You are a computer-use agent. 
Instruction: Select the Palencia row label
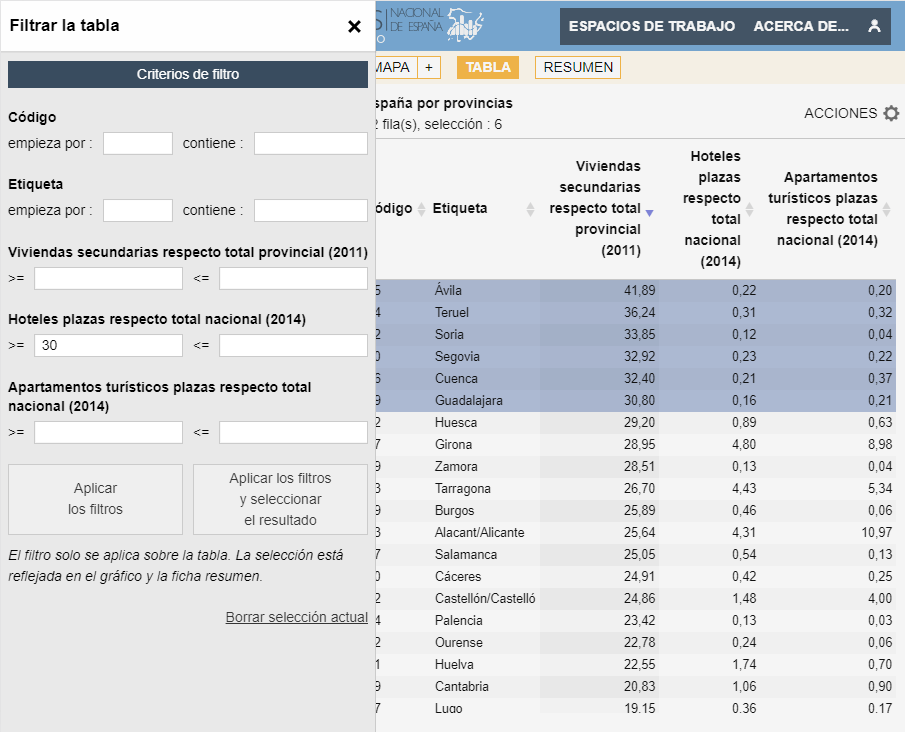coord(459,620)
